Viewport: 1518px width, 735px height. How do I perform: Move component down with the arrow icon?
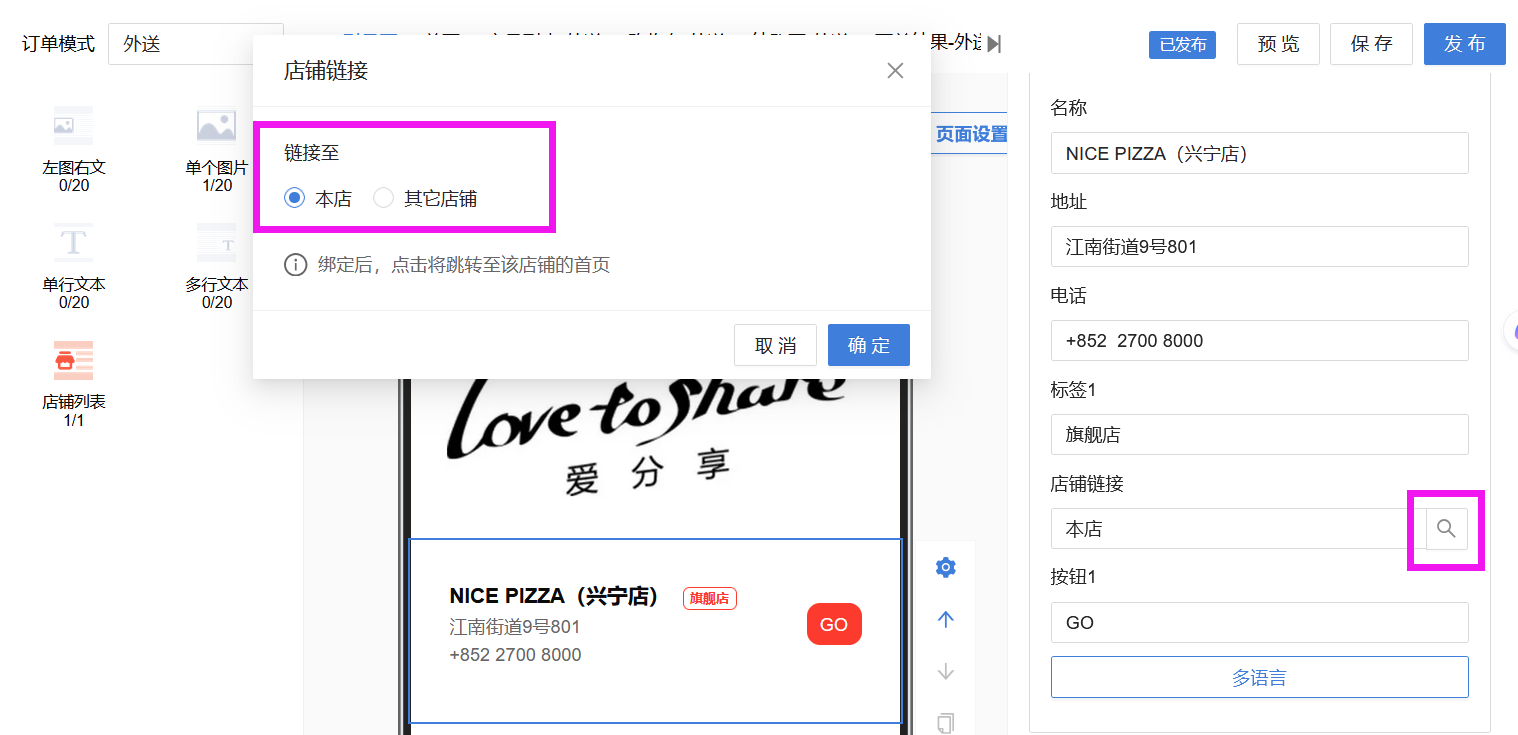click(x=945, y=672)
